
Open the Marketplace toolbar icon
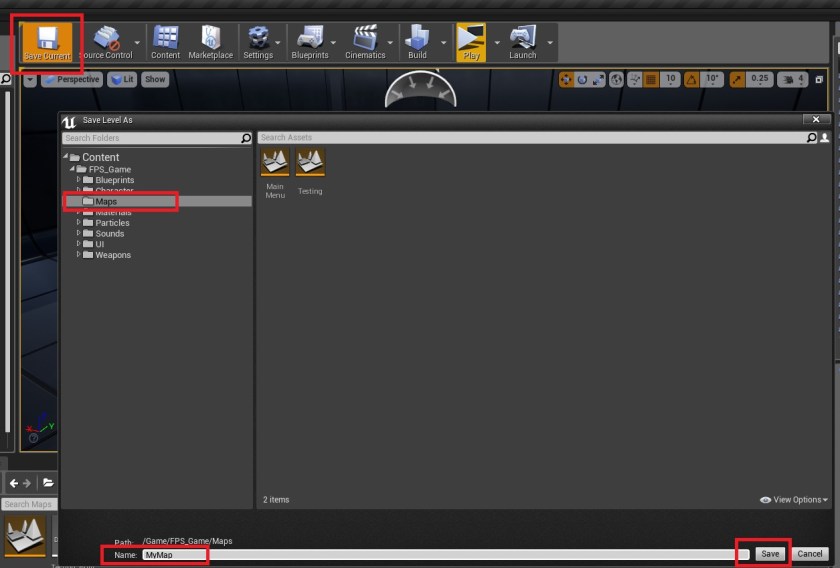click(210, 41)
